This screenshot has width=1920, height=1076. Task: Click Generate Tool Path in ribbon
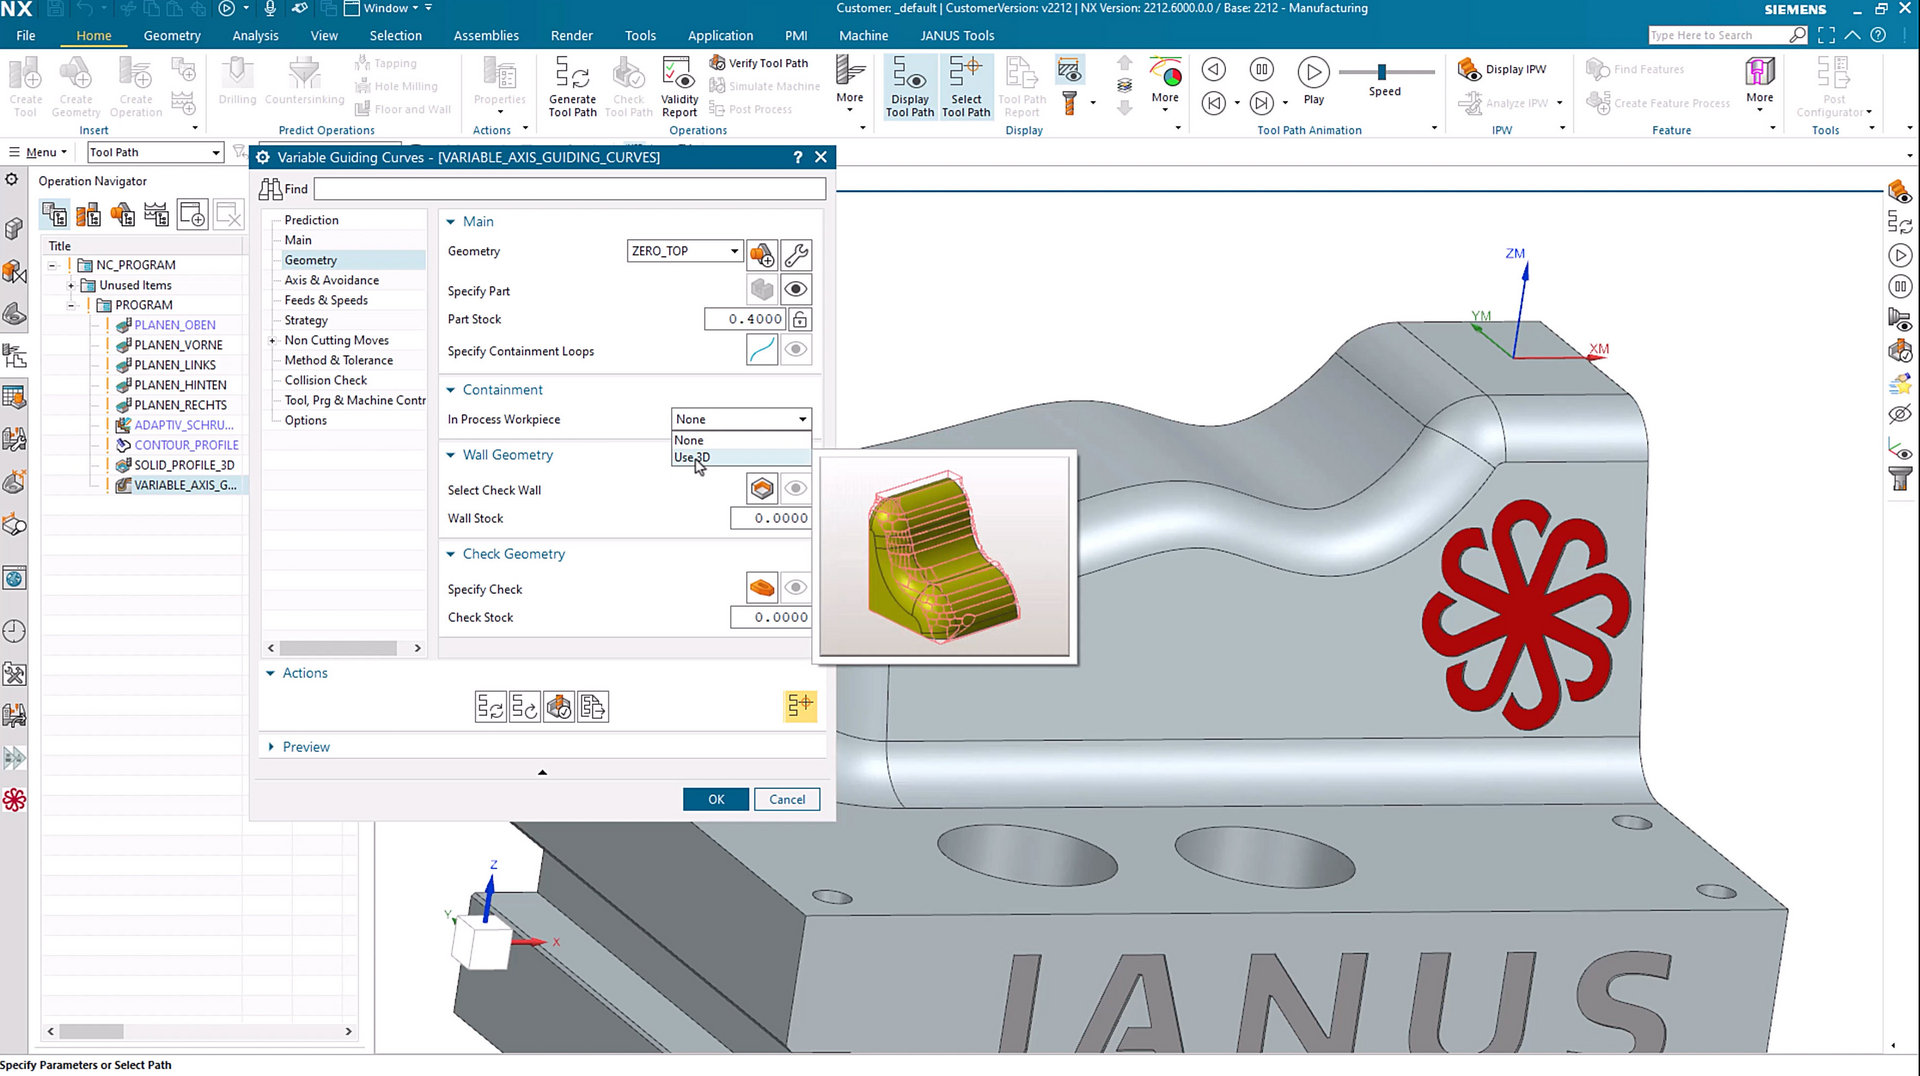[572, 86]
